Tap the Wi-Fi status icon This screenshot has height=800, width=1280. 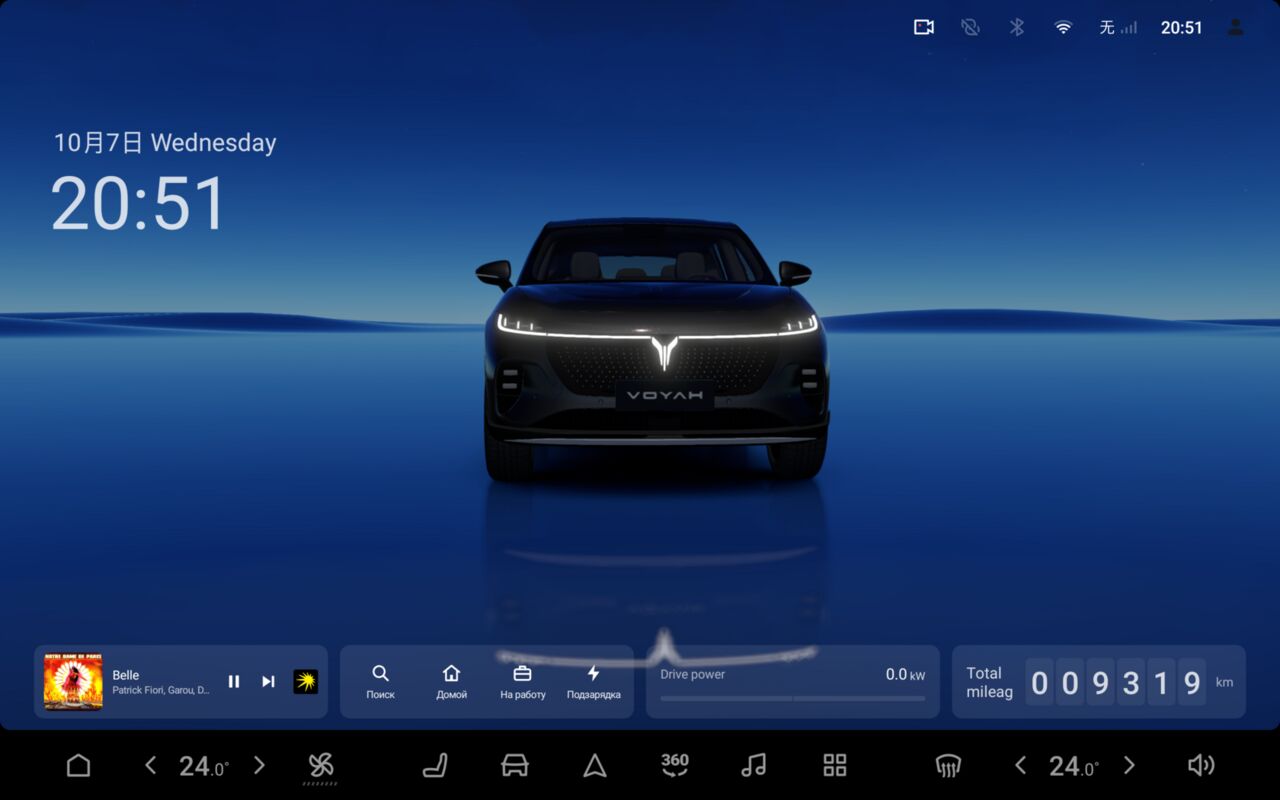pos(1063,27)
